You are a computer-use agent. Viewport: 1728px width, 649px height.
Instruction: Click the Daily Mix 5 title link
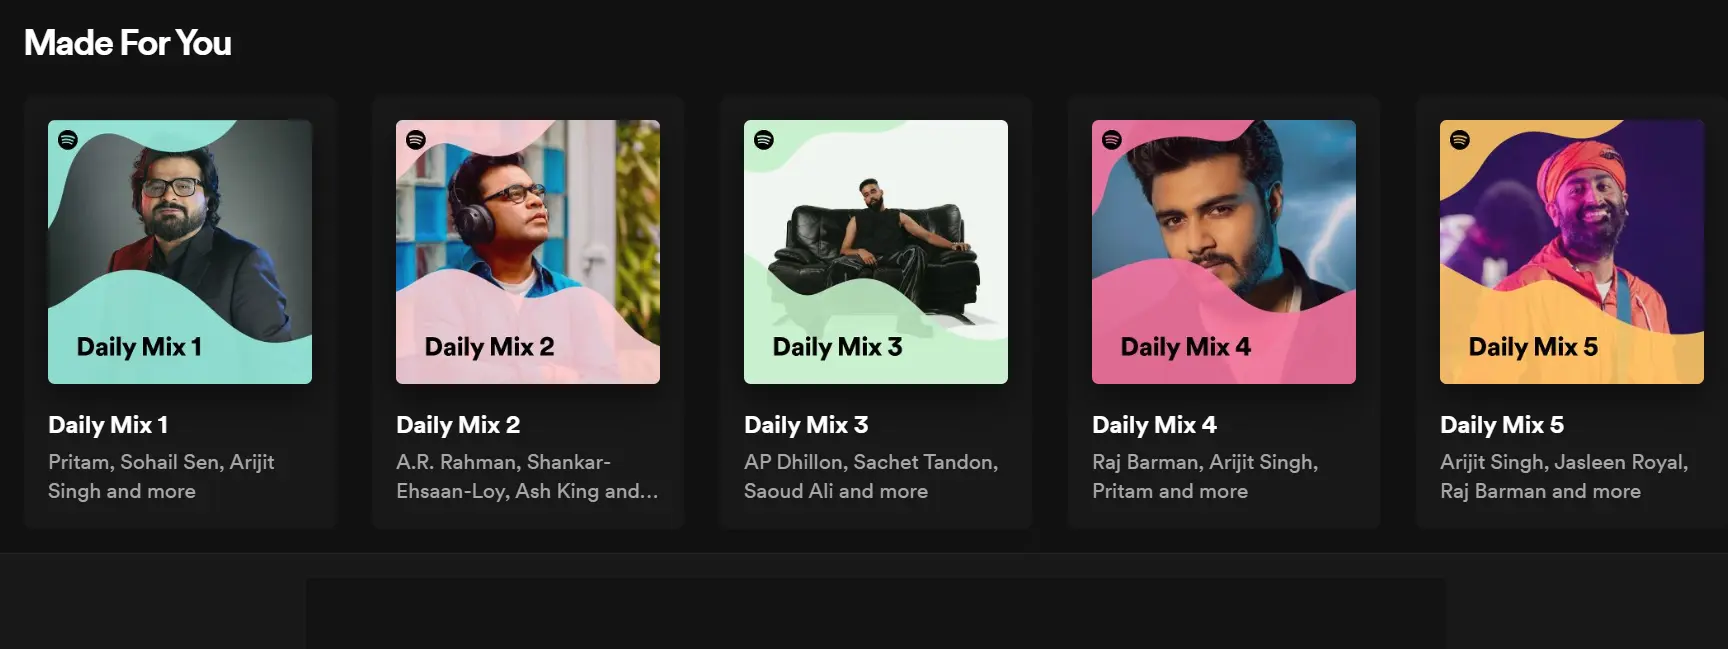pos(1502,425)
